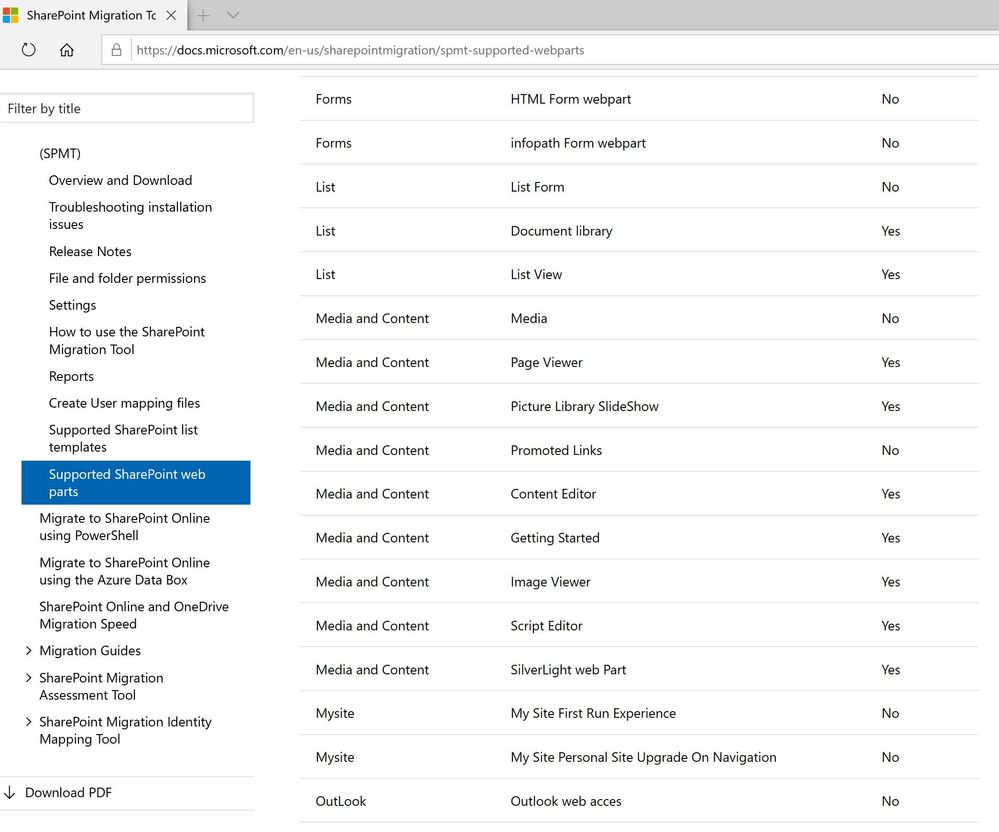This screenshot has width=999, height=832.
Task: Click the Document library cell
Action: click(561, 231)
